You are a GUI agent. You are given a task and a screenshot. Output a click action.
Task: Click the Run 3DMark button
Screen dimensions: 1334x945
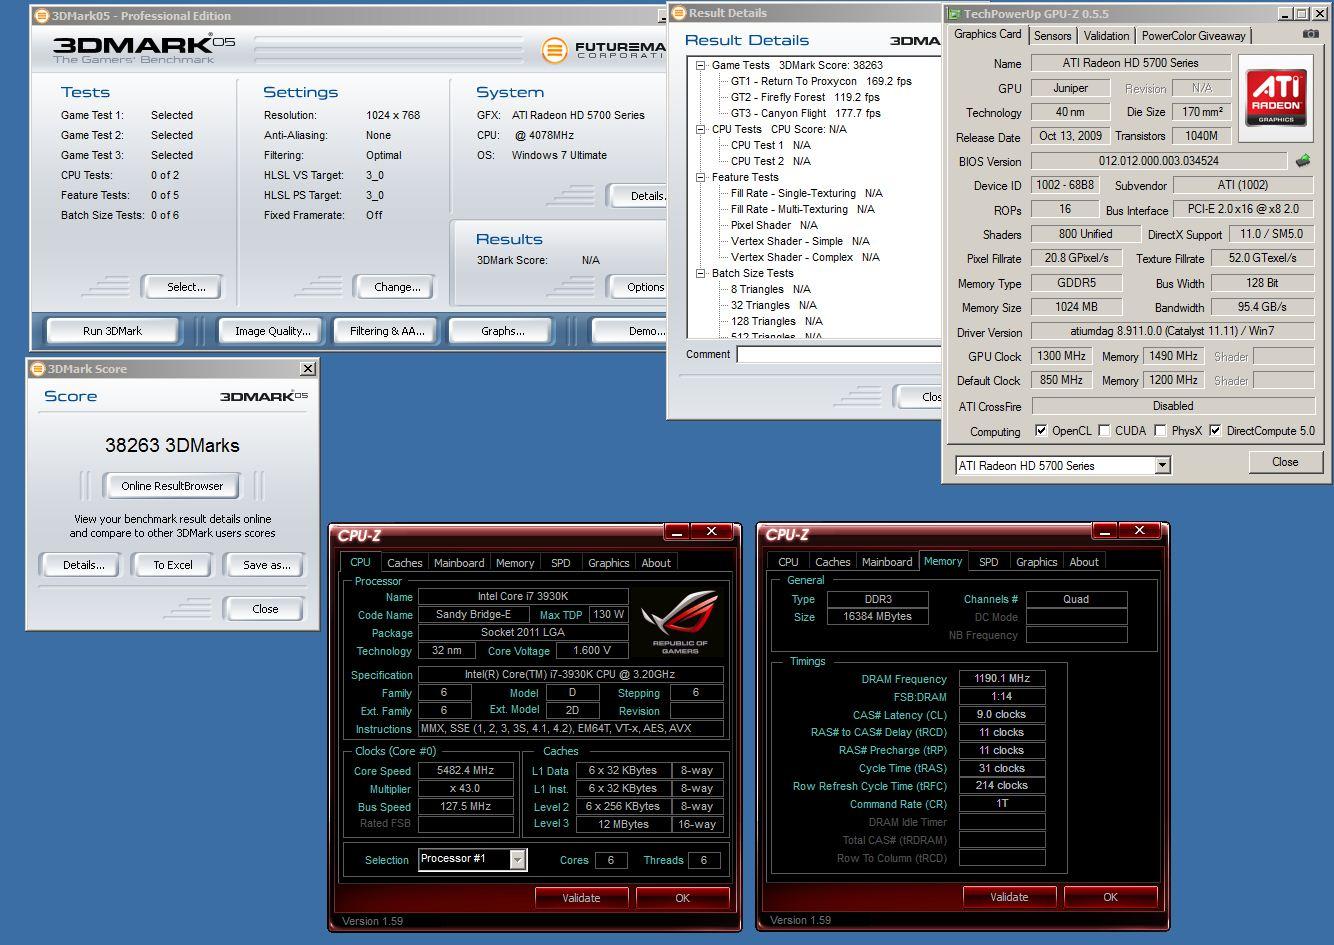click(x=112, y=331)
